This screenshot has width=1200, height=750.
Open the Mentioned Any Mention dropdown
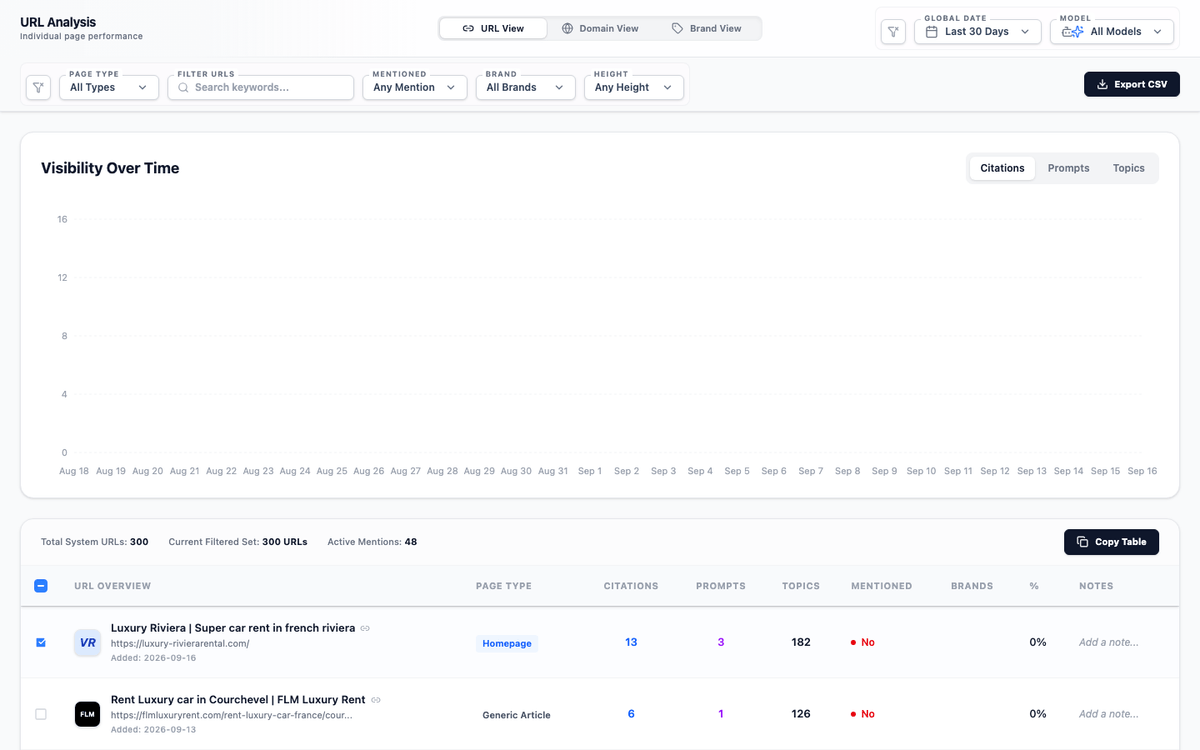(413, 87)
